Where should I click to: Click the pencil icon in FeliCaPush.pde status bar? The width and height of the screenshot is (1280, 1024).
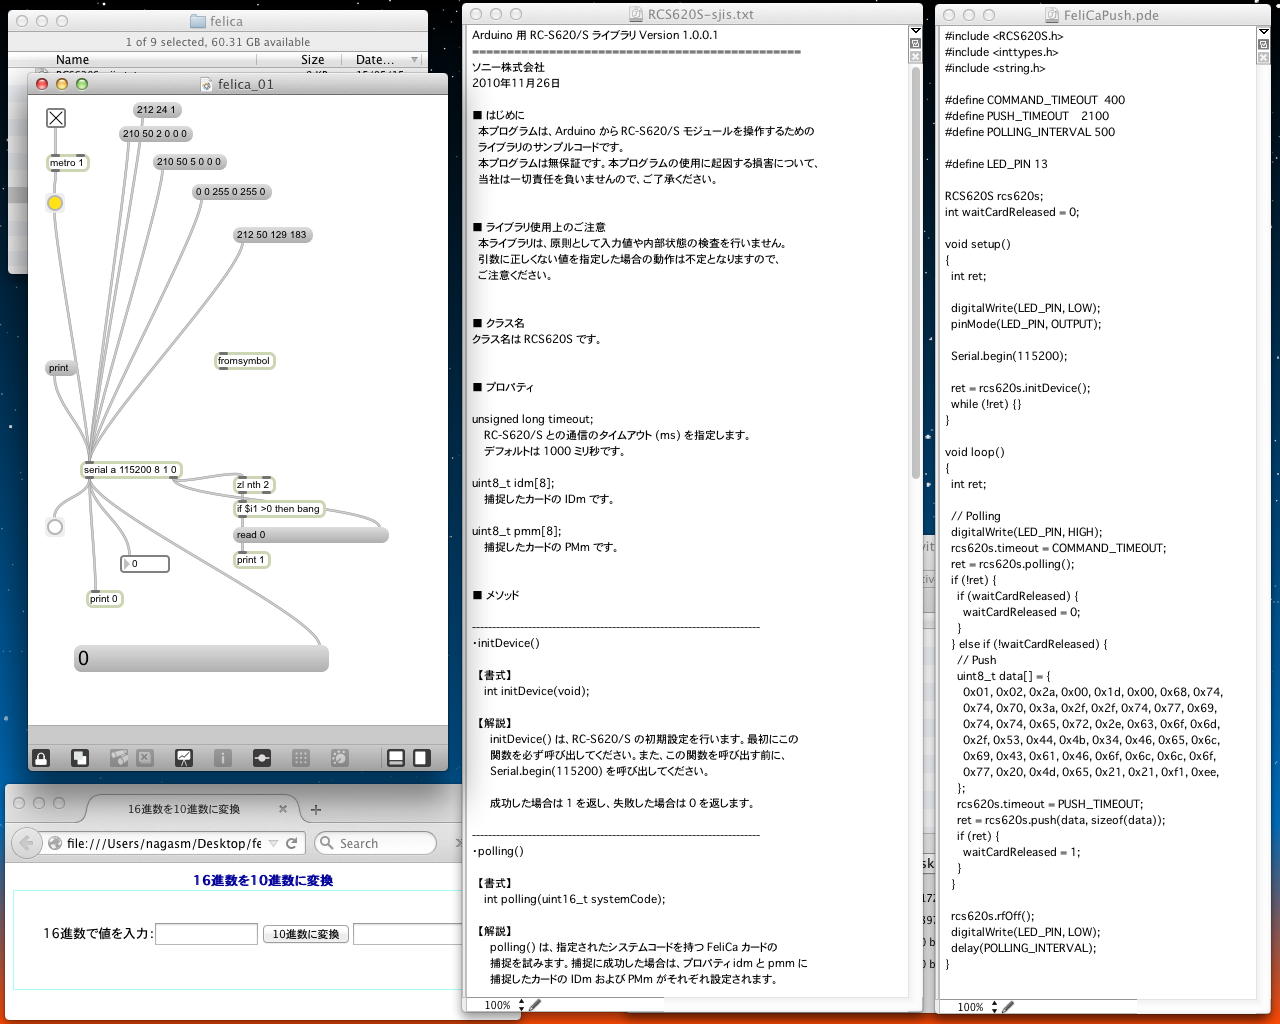[1007, 1007]
